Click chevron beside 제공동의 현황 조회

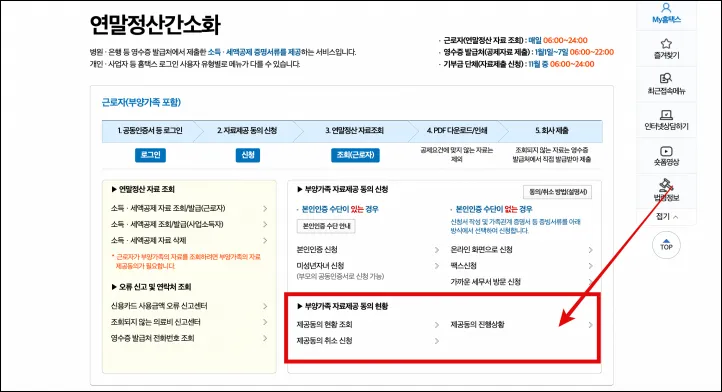[437, 325]
